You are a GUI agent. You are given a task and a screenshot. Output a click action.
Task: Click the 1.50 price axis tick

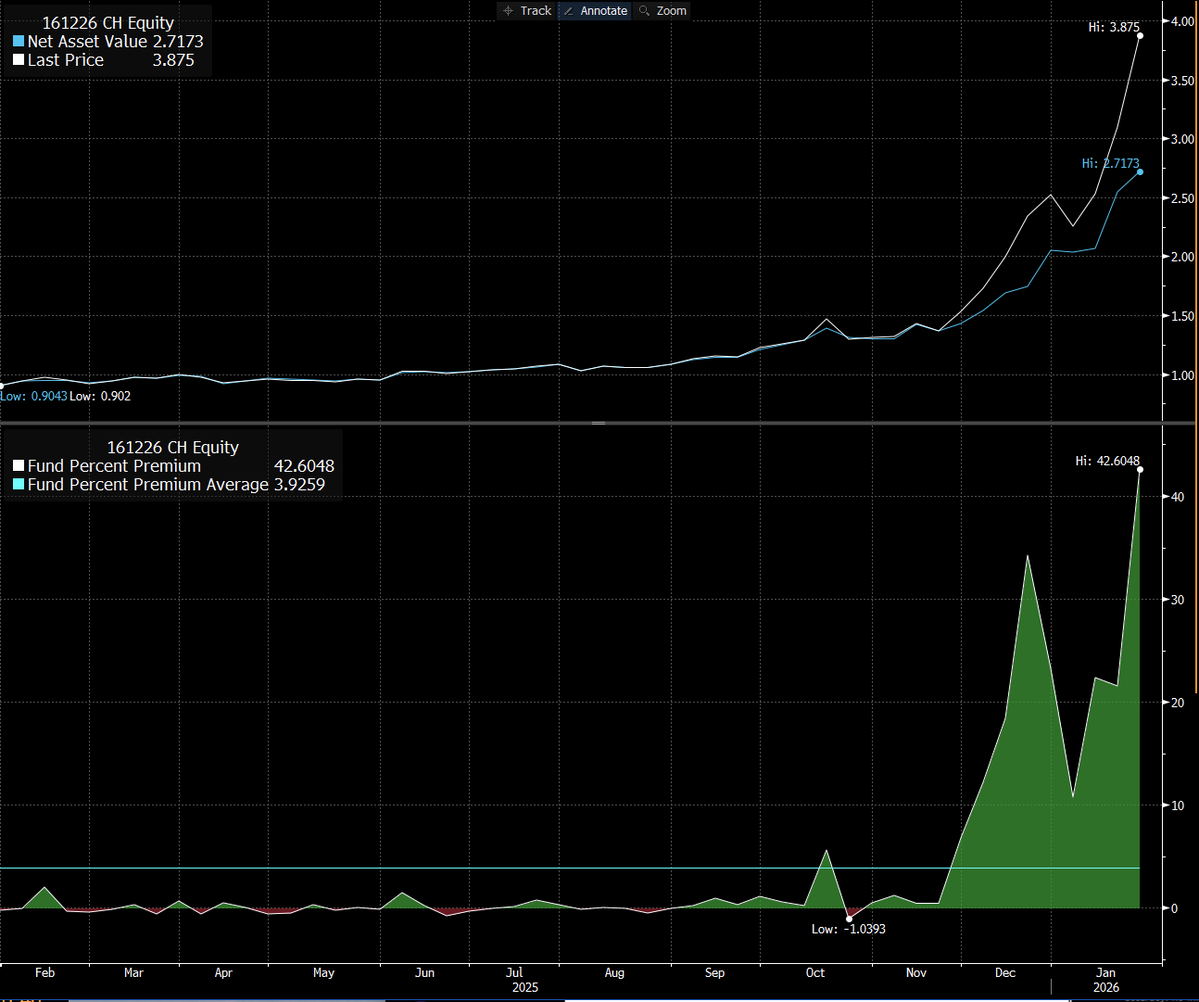point(1182,316)
